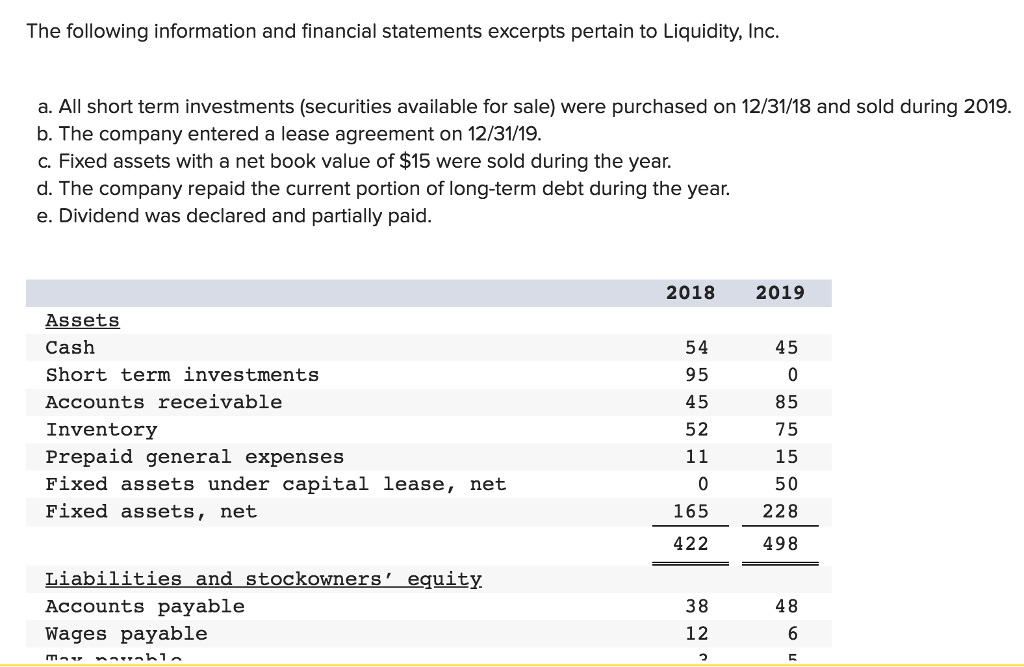Click the 2019 total assets value 498

pos(780,543)
